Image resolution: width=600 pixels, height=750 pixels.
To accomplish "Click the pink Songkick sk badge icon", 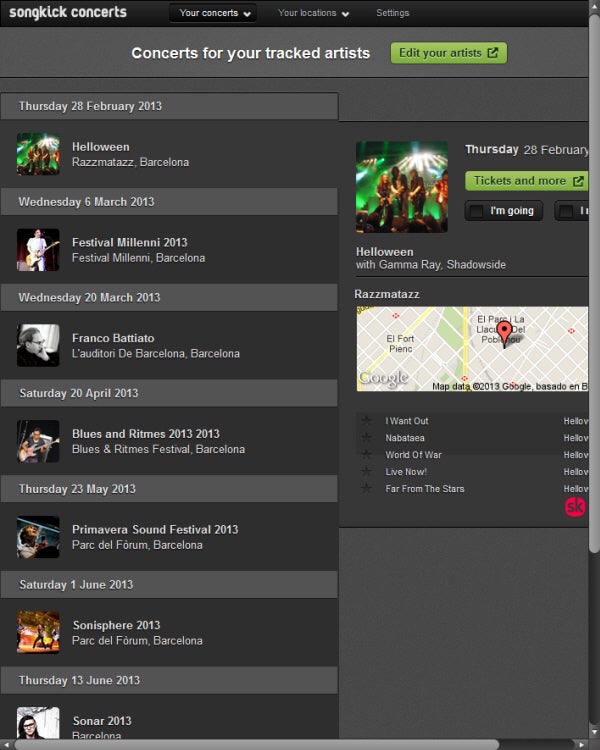I will tap(575, 507).
